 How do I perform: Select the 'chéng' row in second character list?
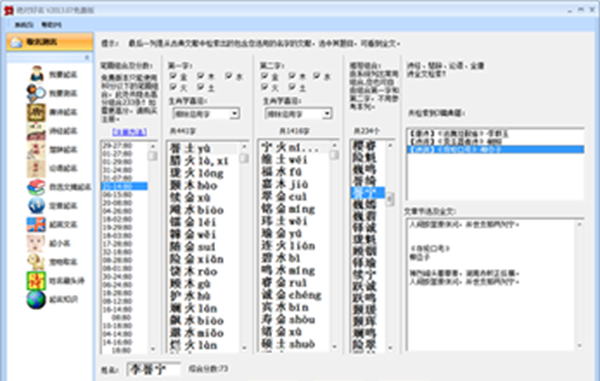(294, 295)
